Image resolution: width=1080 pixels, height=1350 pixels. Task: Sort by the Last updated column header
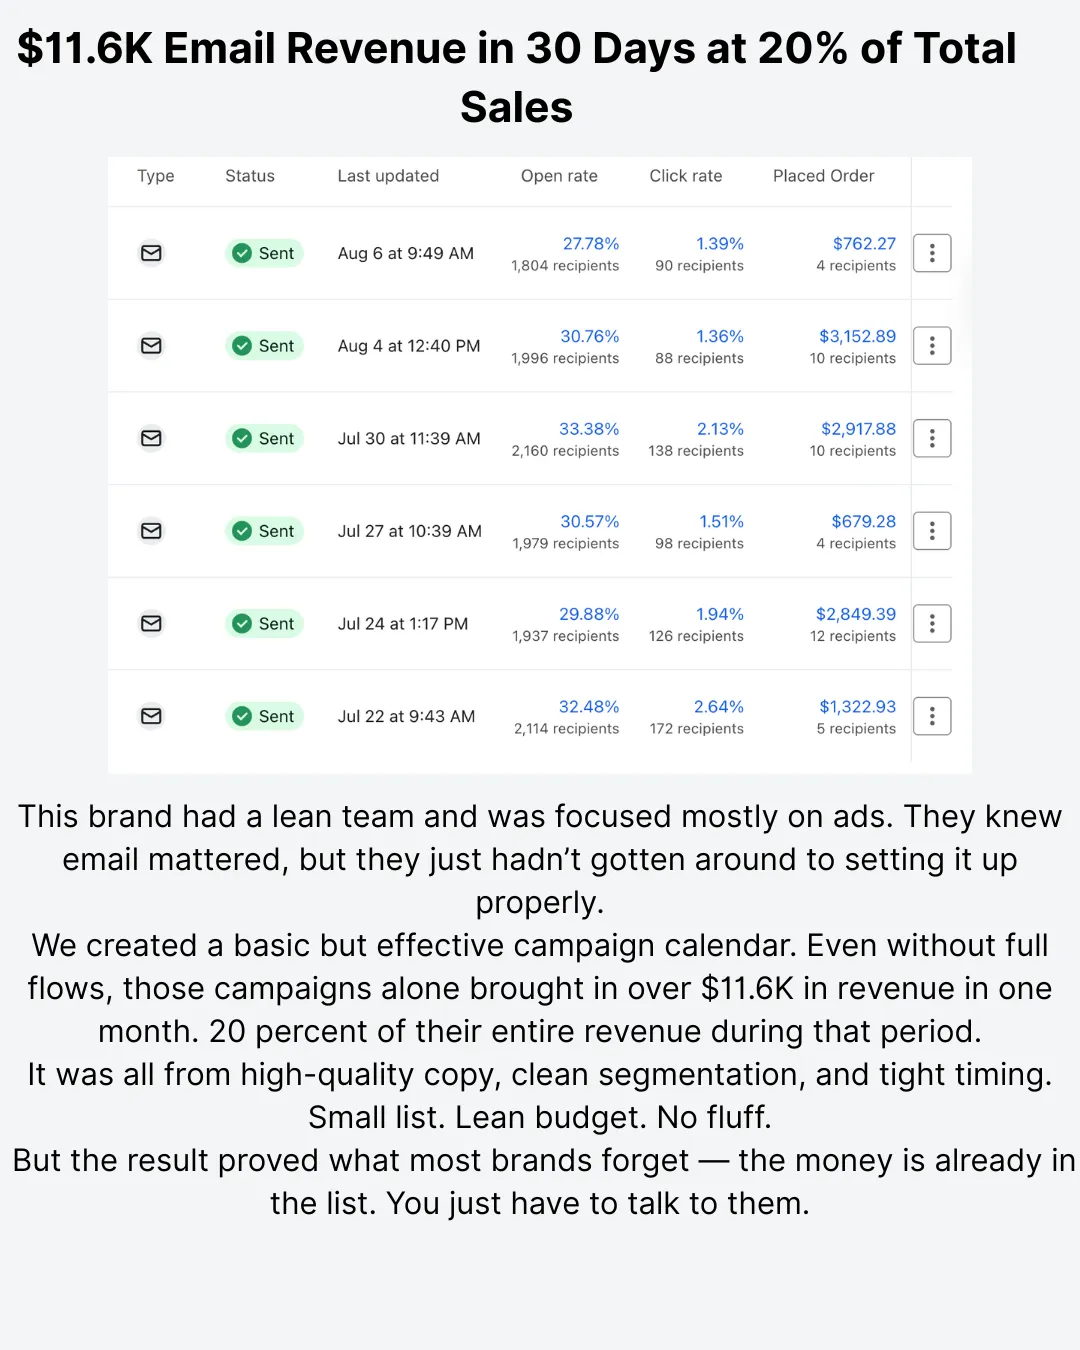pyautogui.click(x=388, y=176)
